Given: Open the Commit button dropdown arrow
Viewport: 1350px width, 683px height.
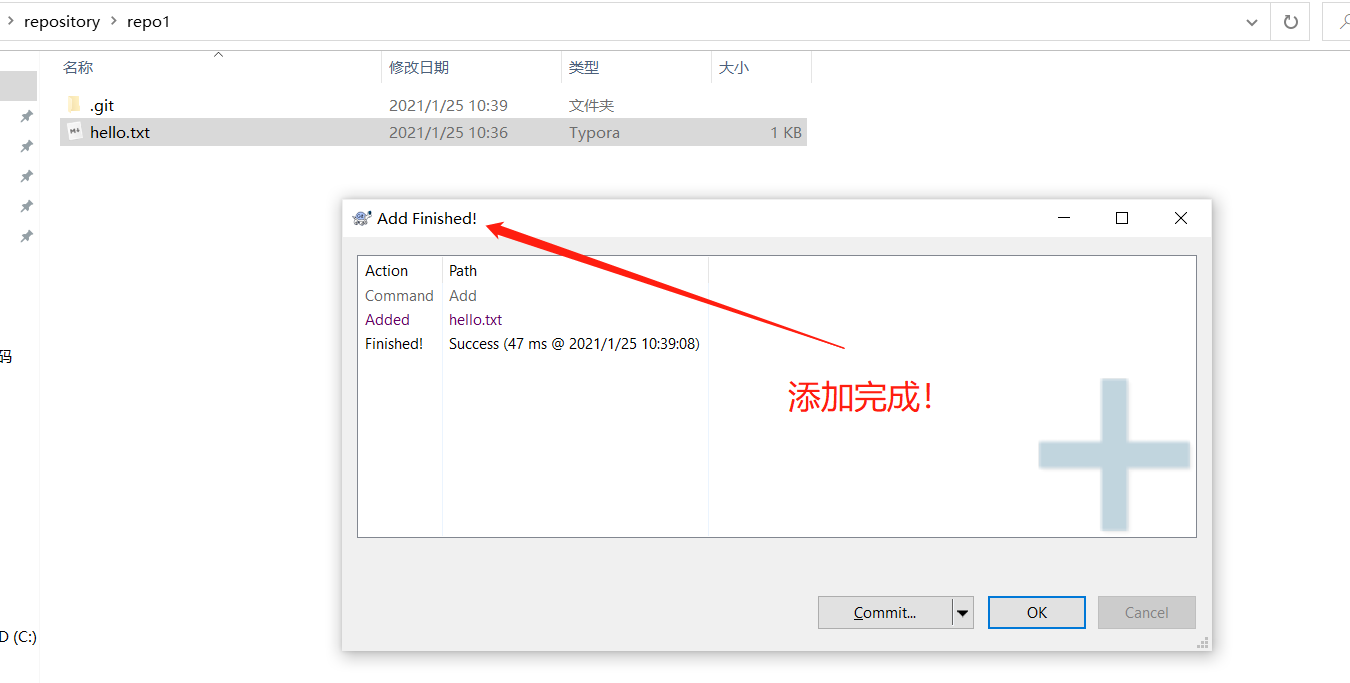Looking at the screenshot, I should [963, 613].
